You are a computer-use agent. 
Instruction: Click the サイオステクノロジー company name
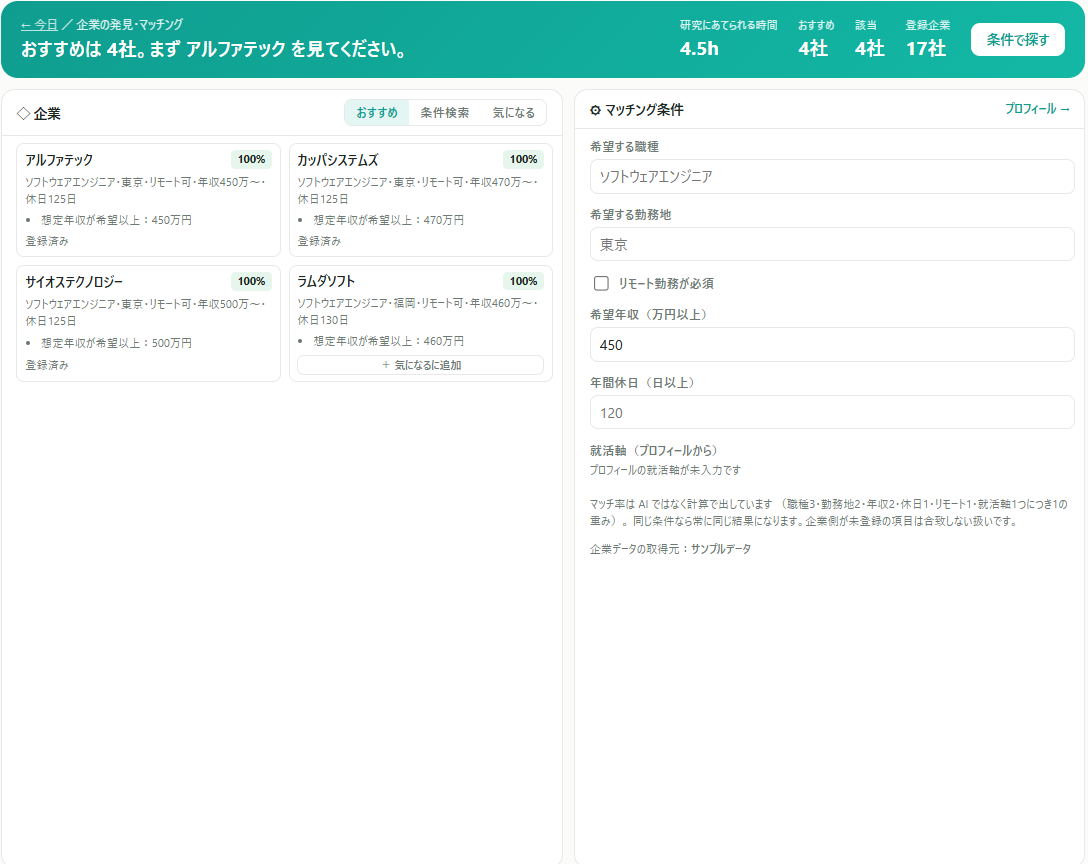[x=74, y=282]
